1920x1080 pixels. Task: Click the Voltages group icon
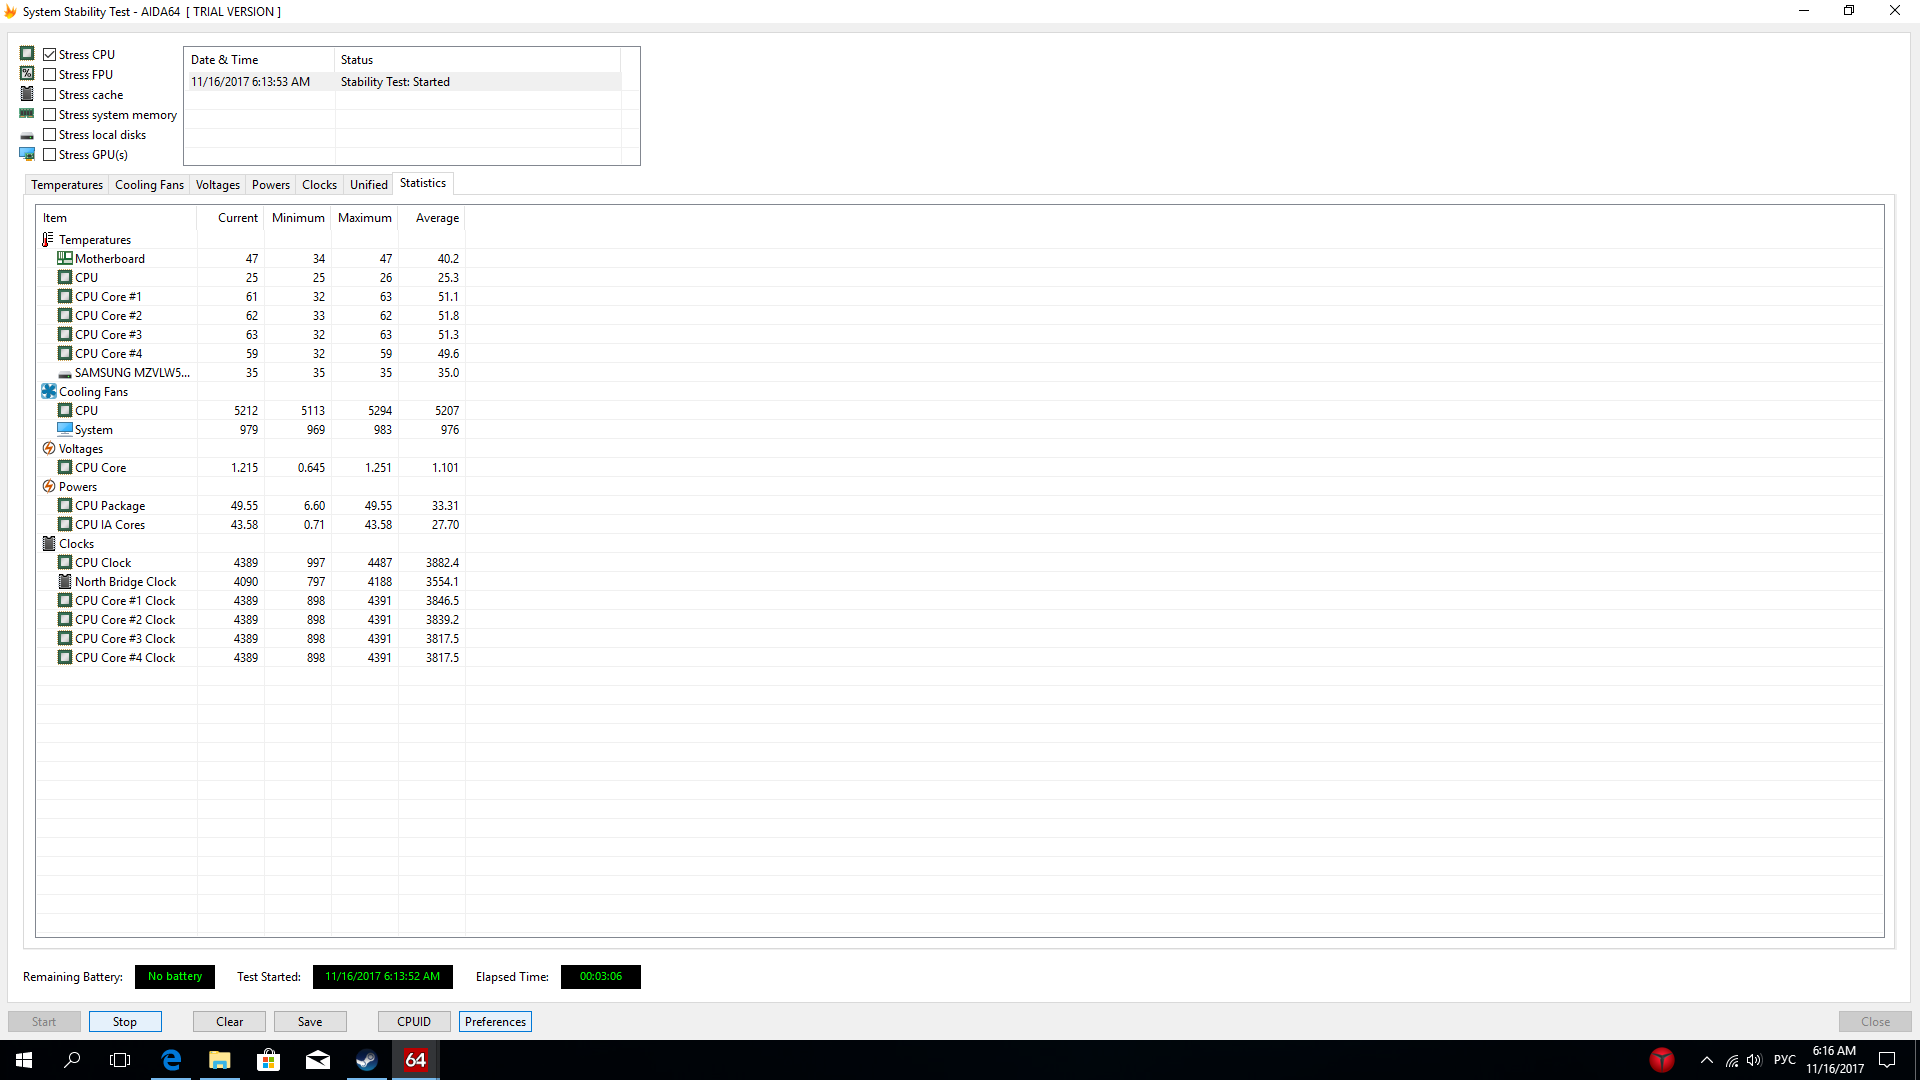(48, 449)
